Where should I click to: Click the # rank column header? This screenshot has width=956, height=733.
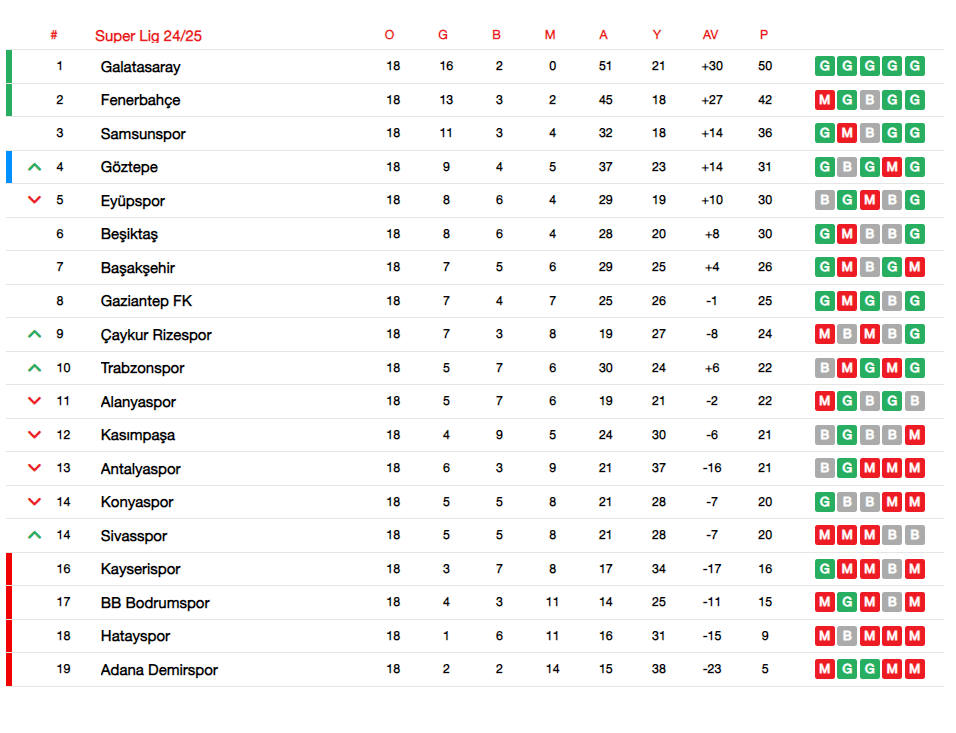point(54,35)
